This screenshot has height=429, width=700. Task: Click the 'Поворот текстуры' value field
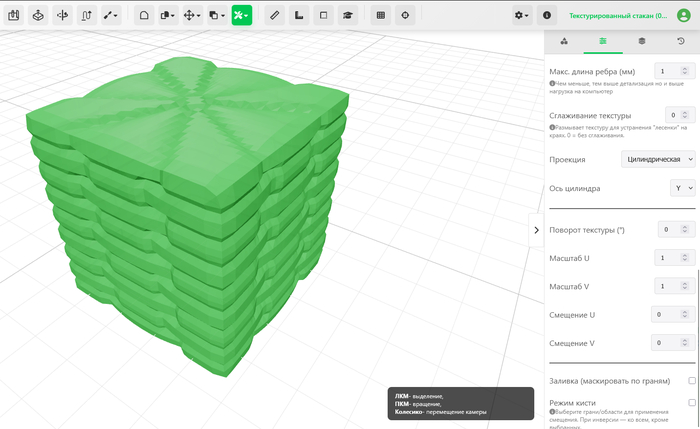pos(676,229)
